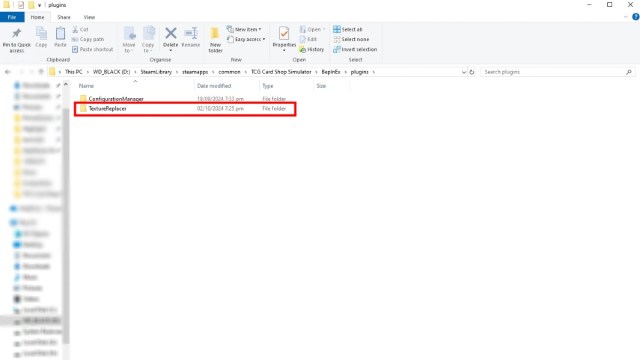Click the ConfigurationManager modified date cell
The height and width of the screenshot is (360, 640).
(220, 99)
